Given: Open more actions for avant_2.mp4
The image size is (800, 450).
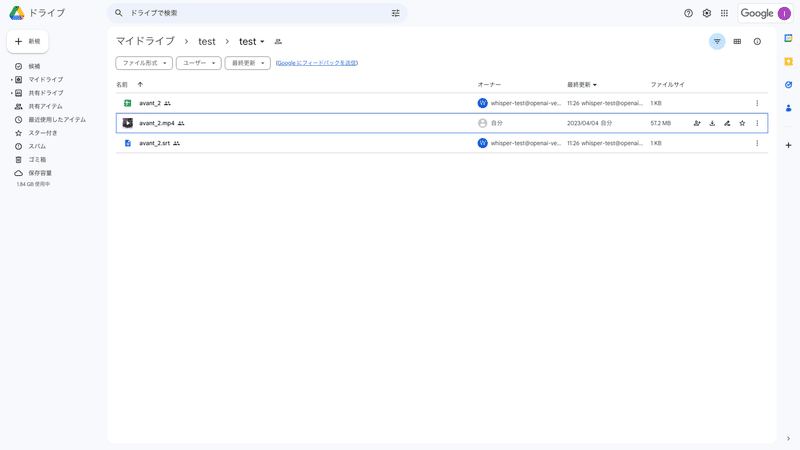Looking at the screenshot, I should pyautogui.click(x=757, y=123).
